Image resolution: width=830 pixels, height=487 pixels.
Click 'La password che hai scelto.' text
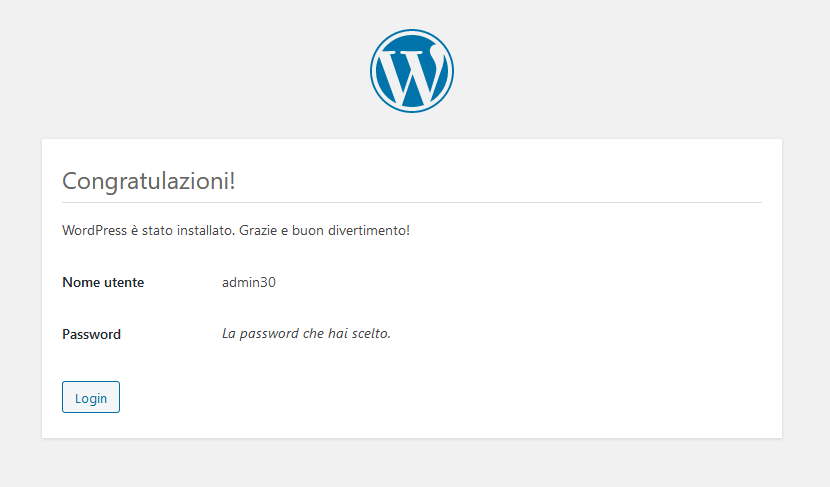[306, 333]
